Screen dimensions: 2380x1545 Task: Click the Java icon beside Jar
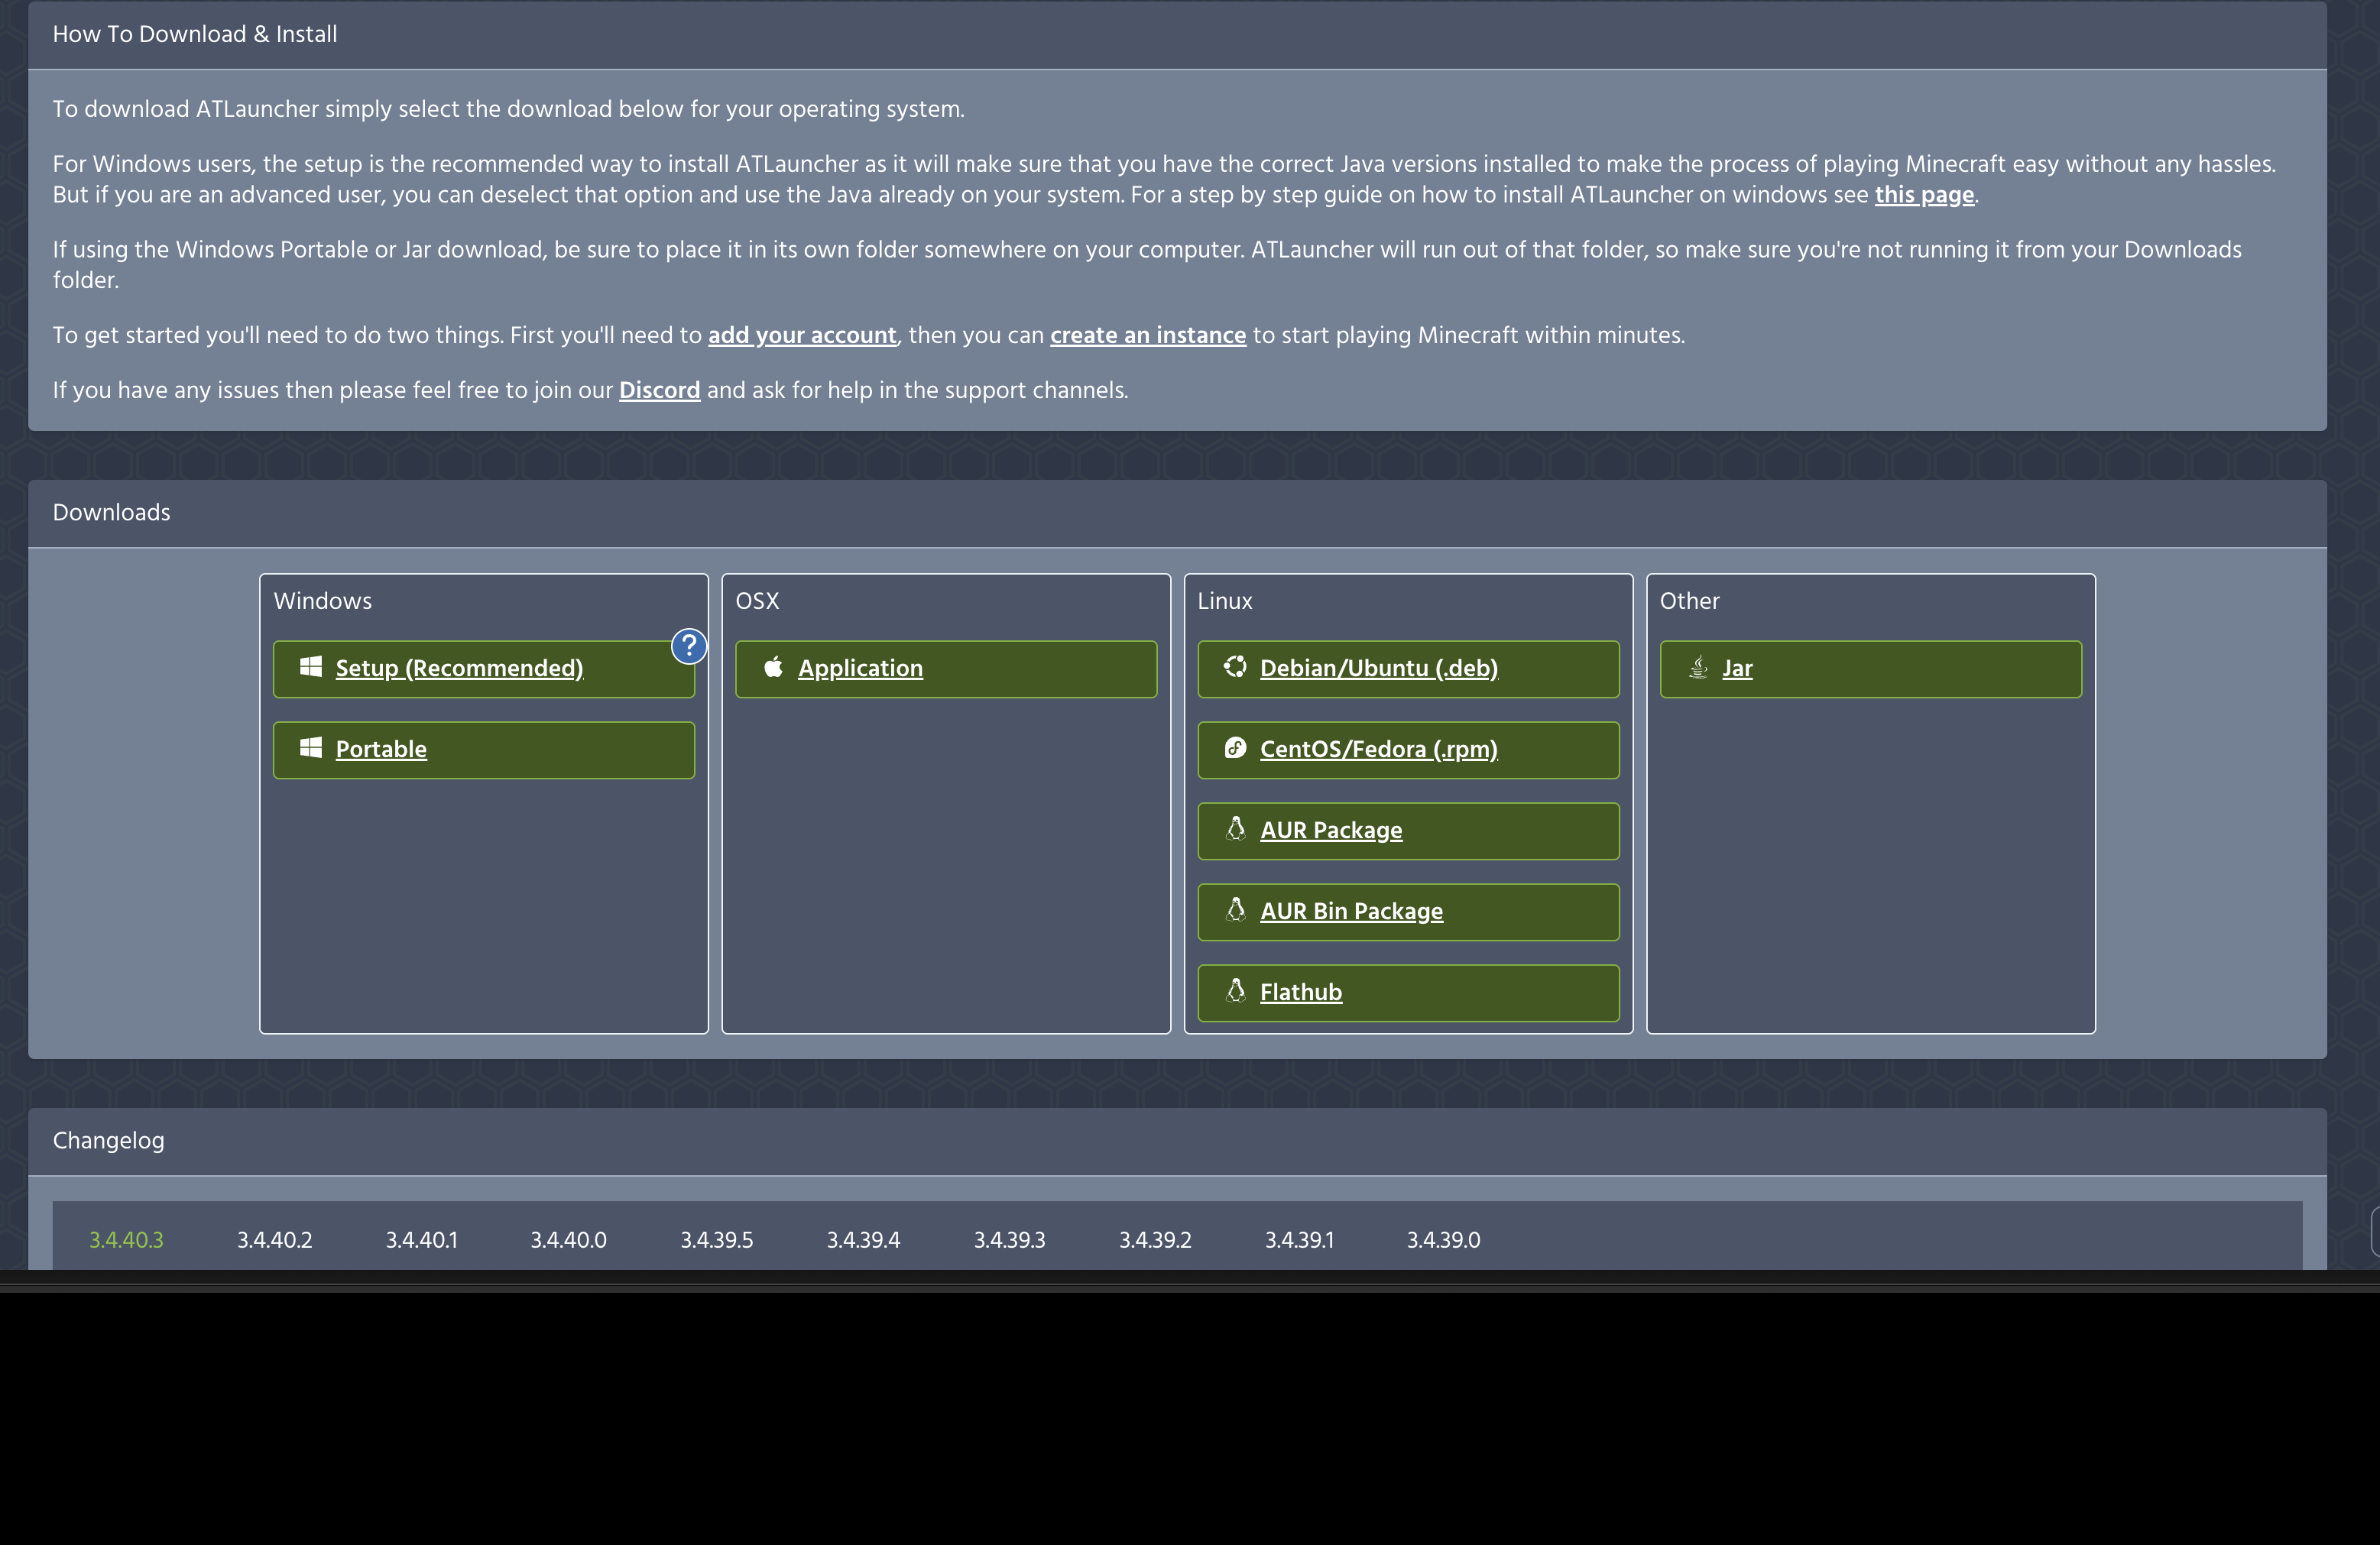1698,667
